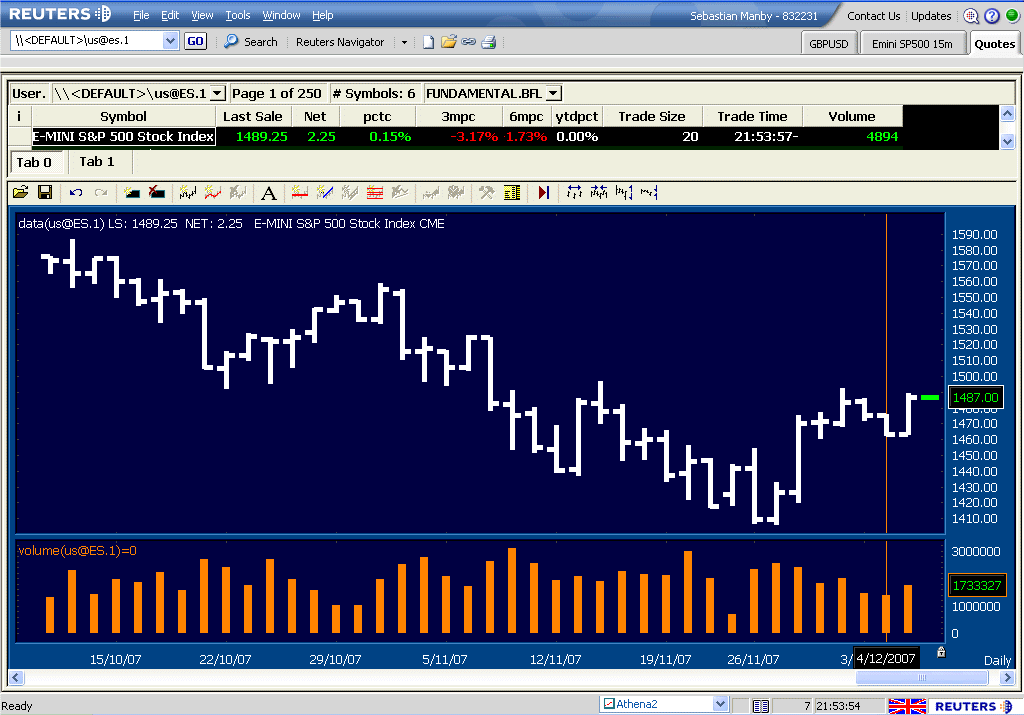
Task: Switch to Emini SP500 15m tab
Action: [x=912, y=44]
